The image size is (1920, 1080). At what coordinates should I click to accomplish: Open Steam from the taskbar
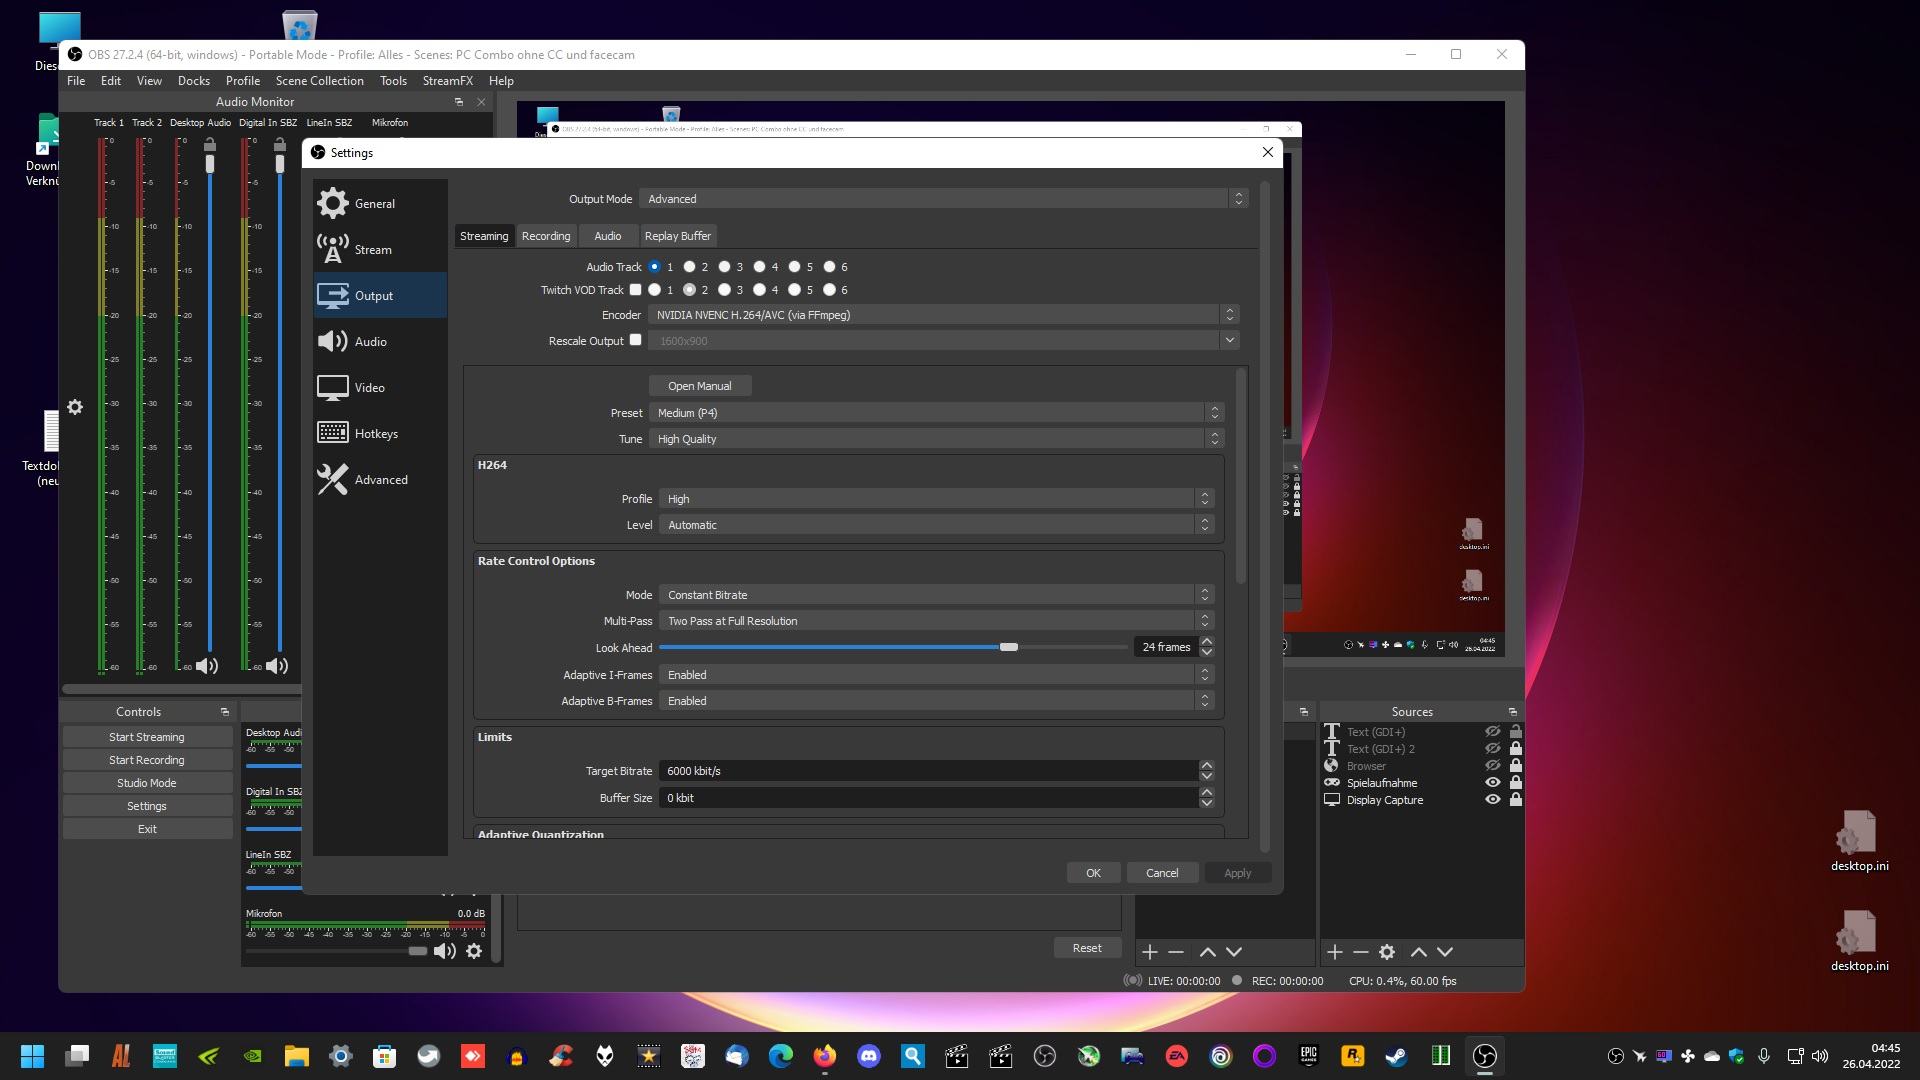1395,1056
